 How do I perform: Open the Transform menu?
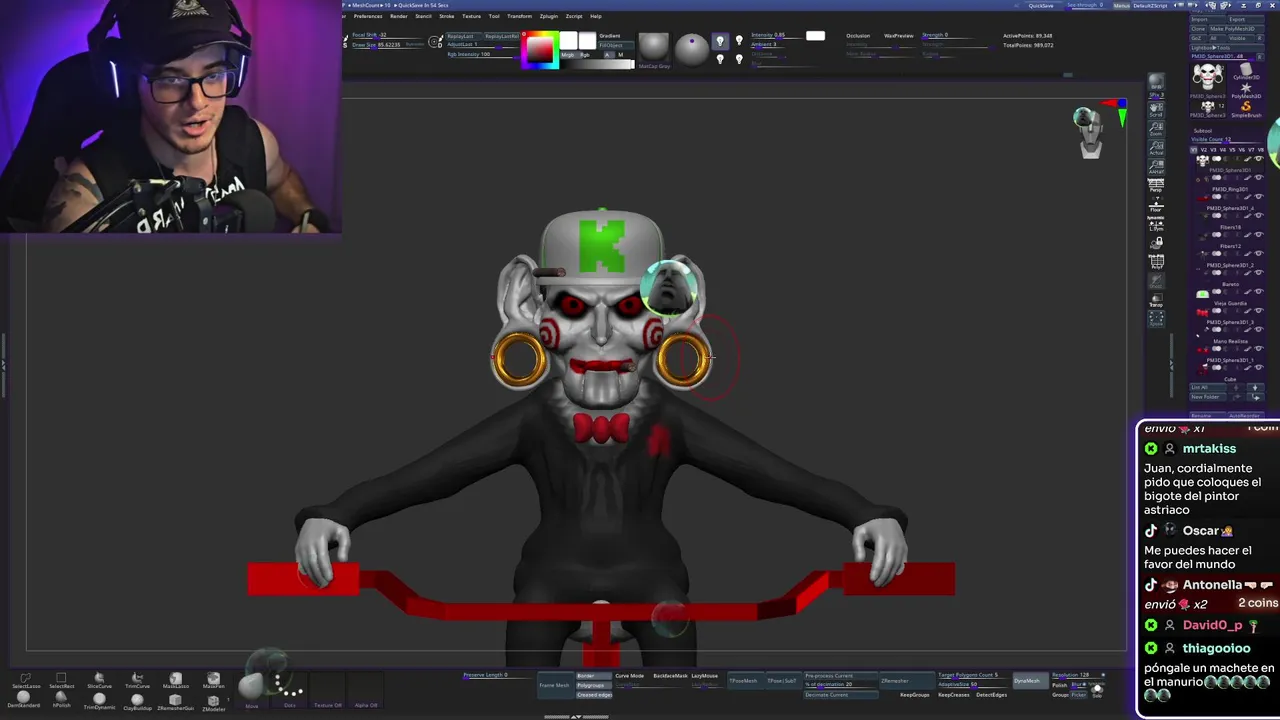519,16
